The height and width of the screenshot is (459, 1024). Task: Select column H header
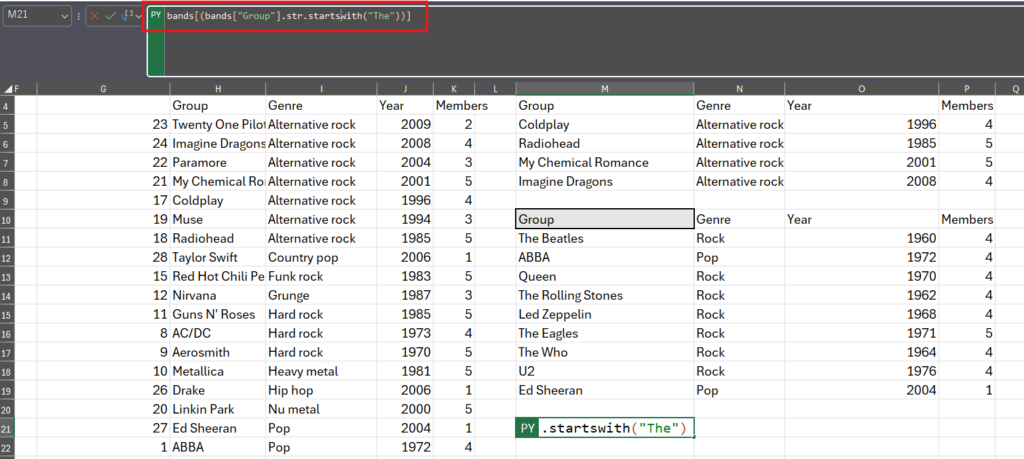tap(217, 88)
